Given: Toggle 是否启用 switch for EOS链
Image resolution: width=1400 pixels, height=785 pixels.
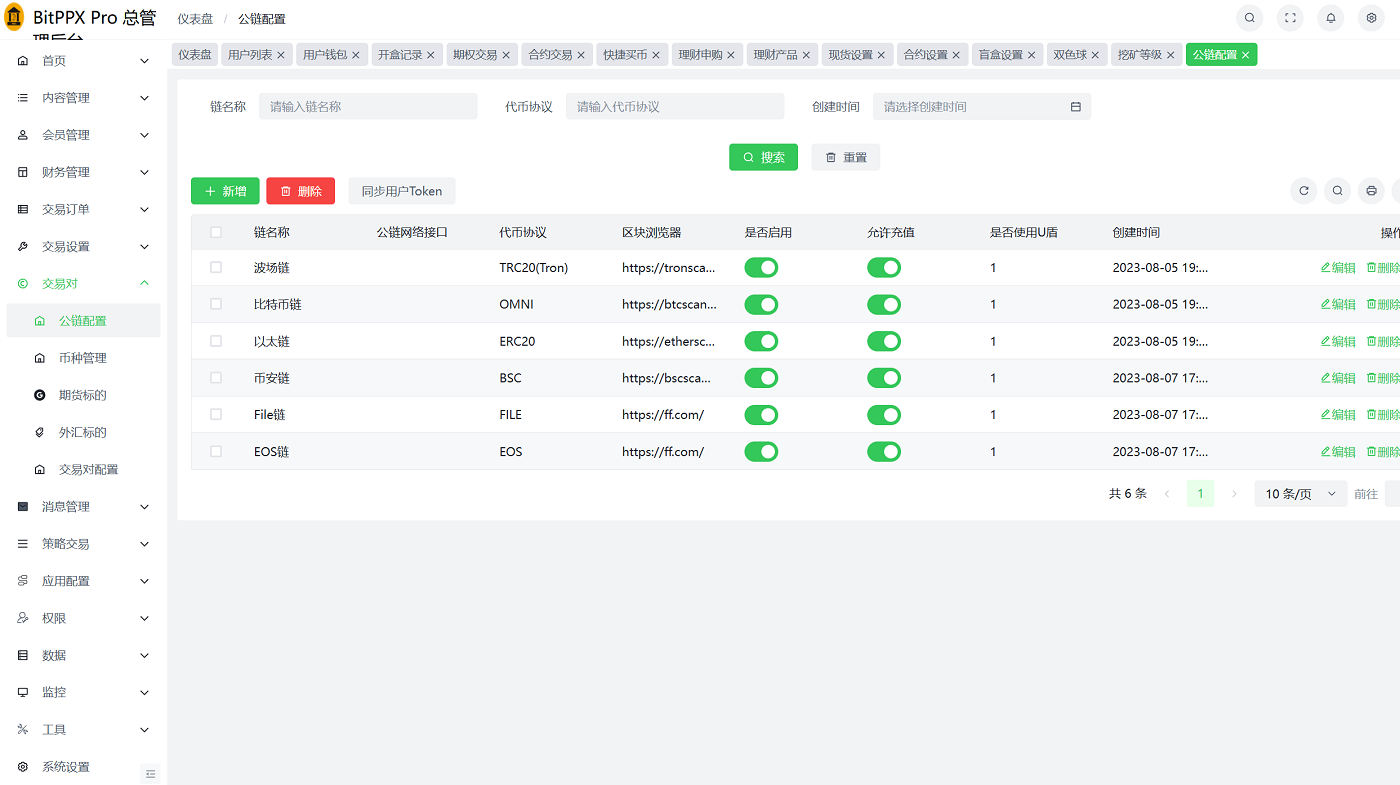Looking at the screenshot, I should [x=761, y=452].
